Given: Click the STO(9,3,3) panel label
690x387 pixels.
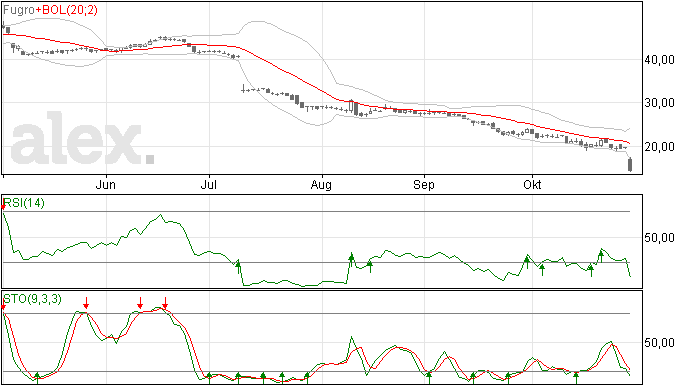Looking at the screenshot, I should click(33, 299).
